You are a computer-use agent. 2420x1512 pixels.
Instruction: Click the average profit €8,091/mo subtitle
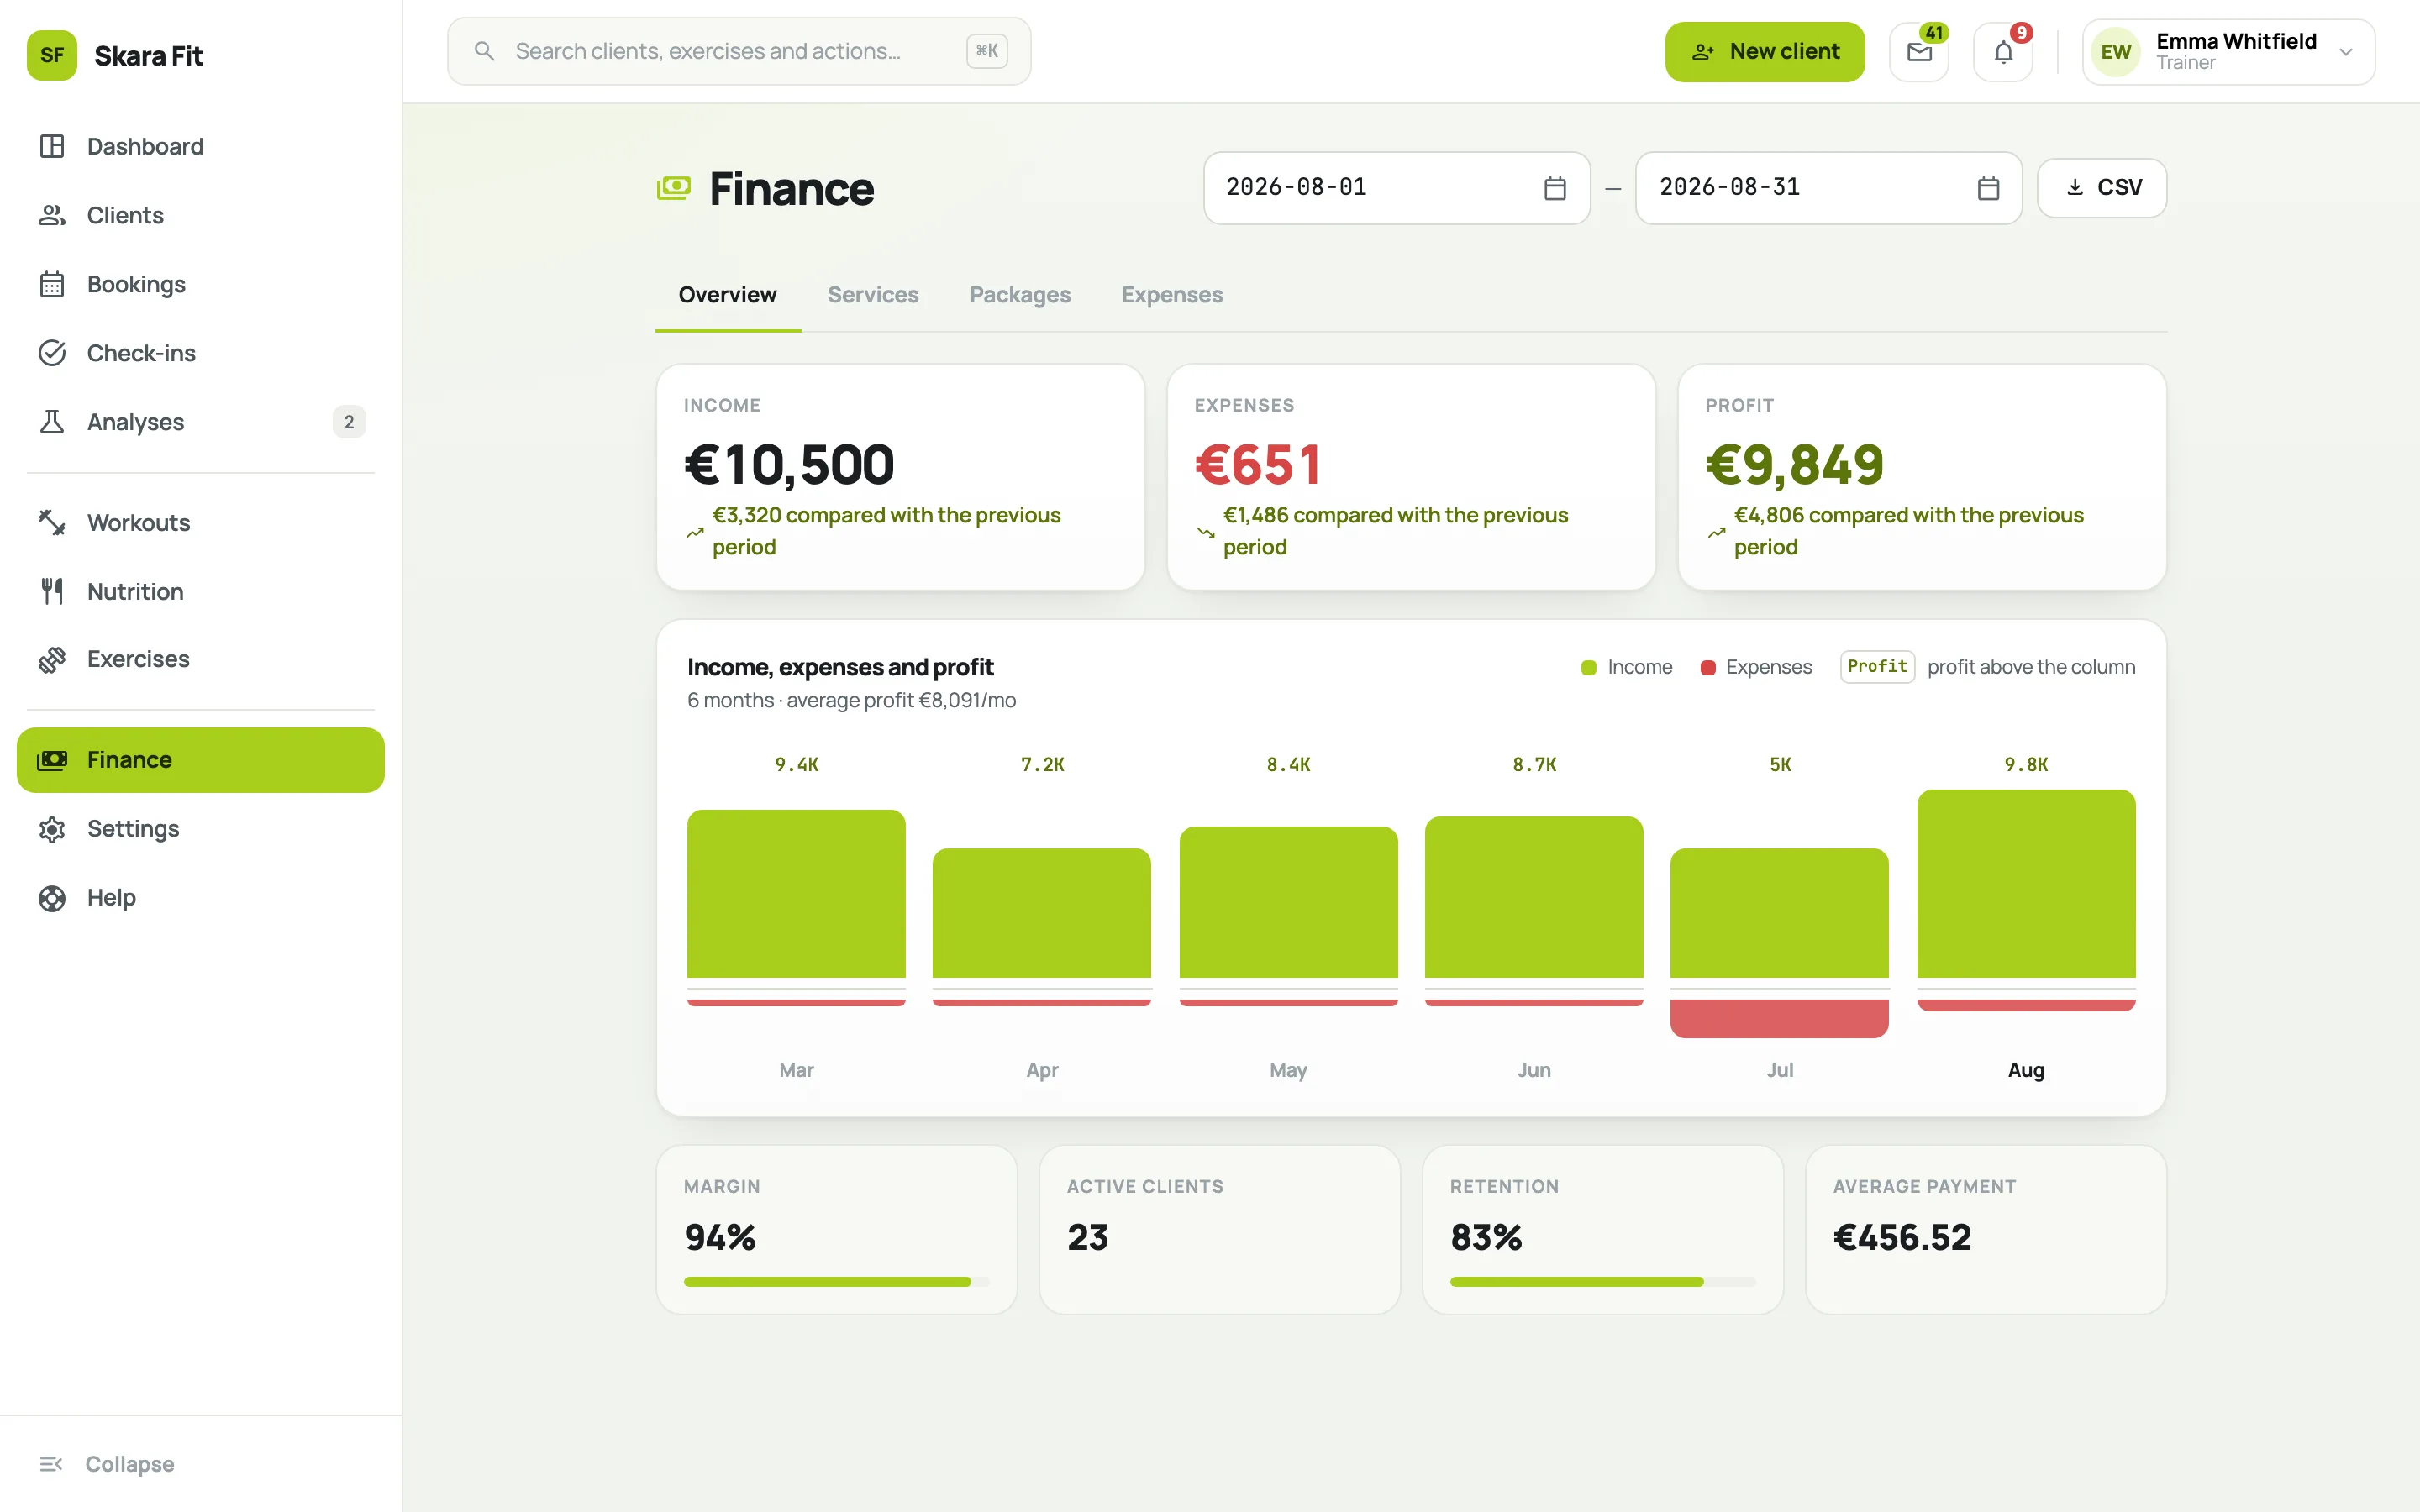point(851,700)
